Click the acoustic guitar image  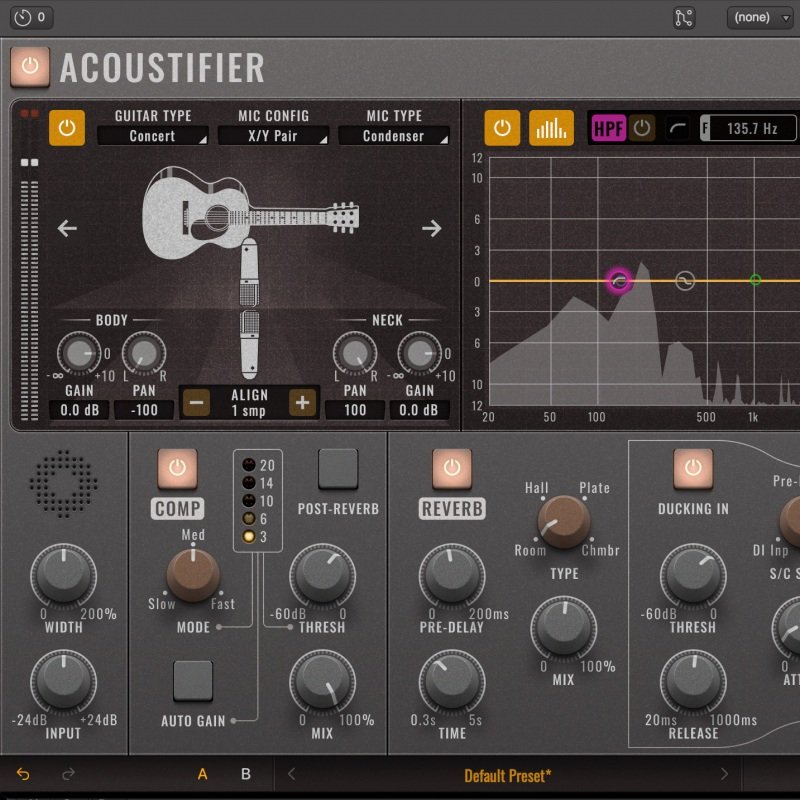coord(250,213)
